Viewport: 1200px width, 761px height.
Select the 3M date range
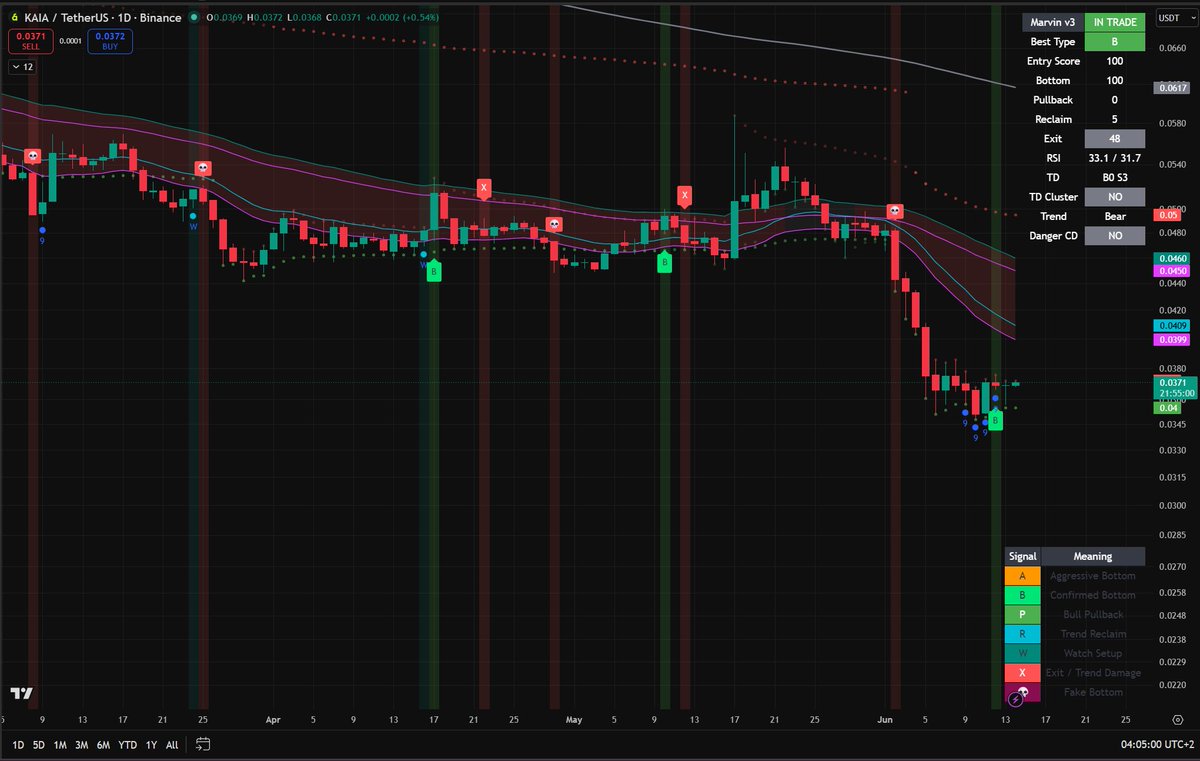tap(82, 745)
